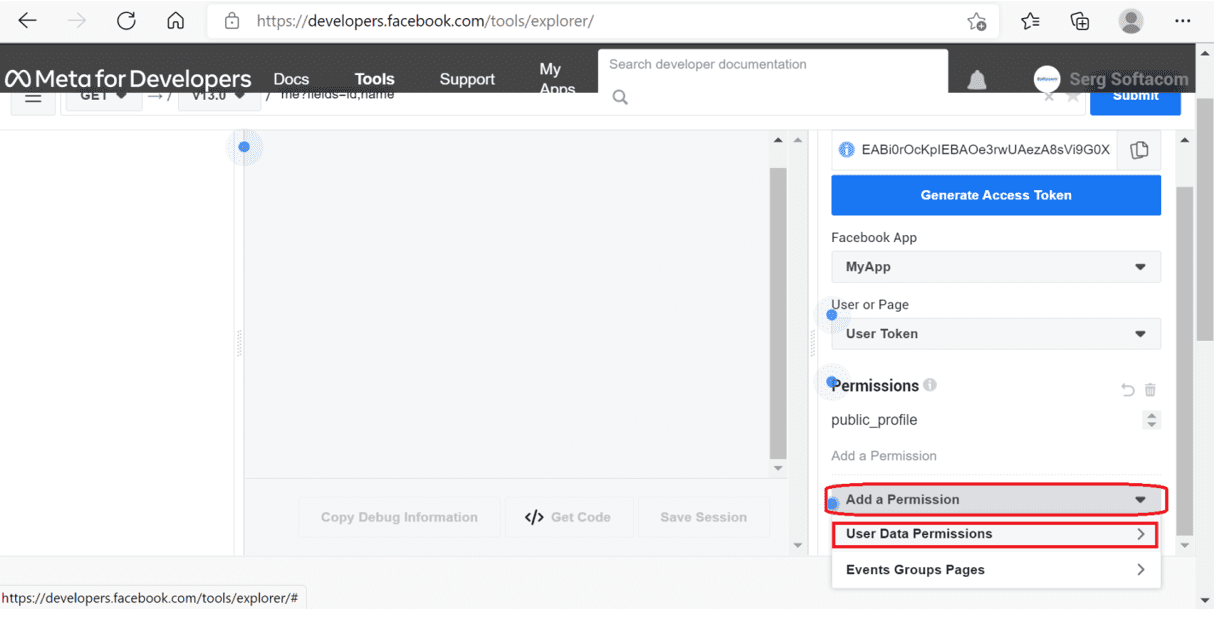Viewport: 1223px width, 625px height.
Task: Click the info icon next to Permissions
Action: [x=930, y=385]
